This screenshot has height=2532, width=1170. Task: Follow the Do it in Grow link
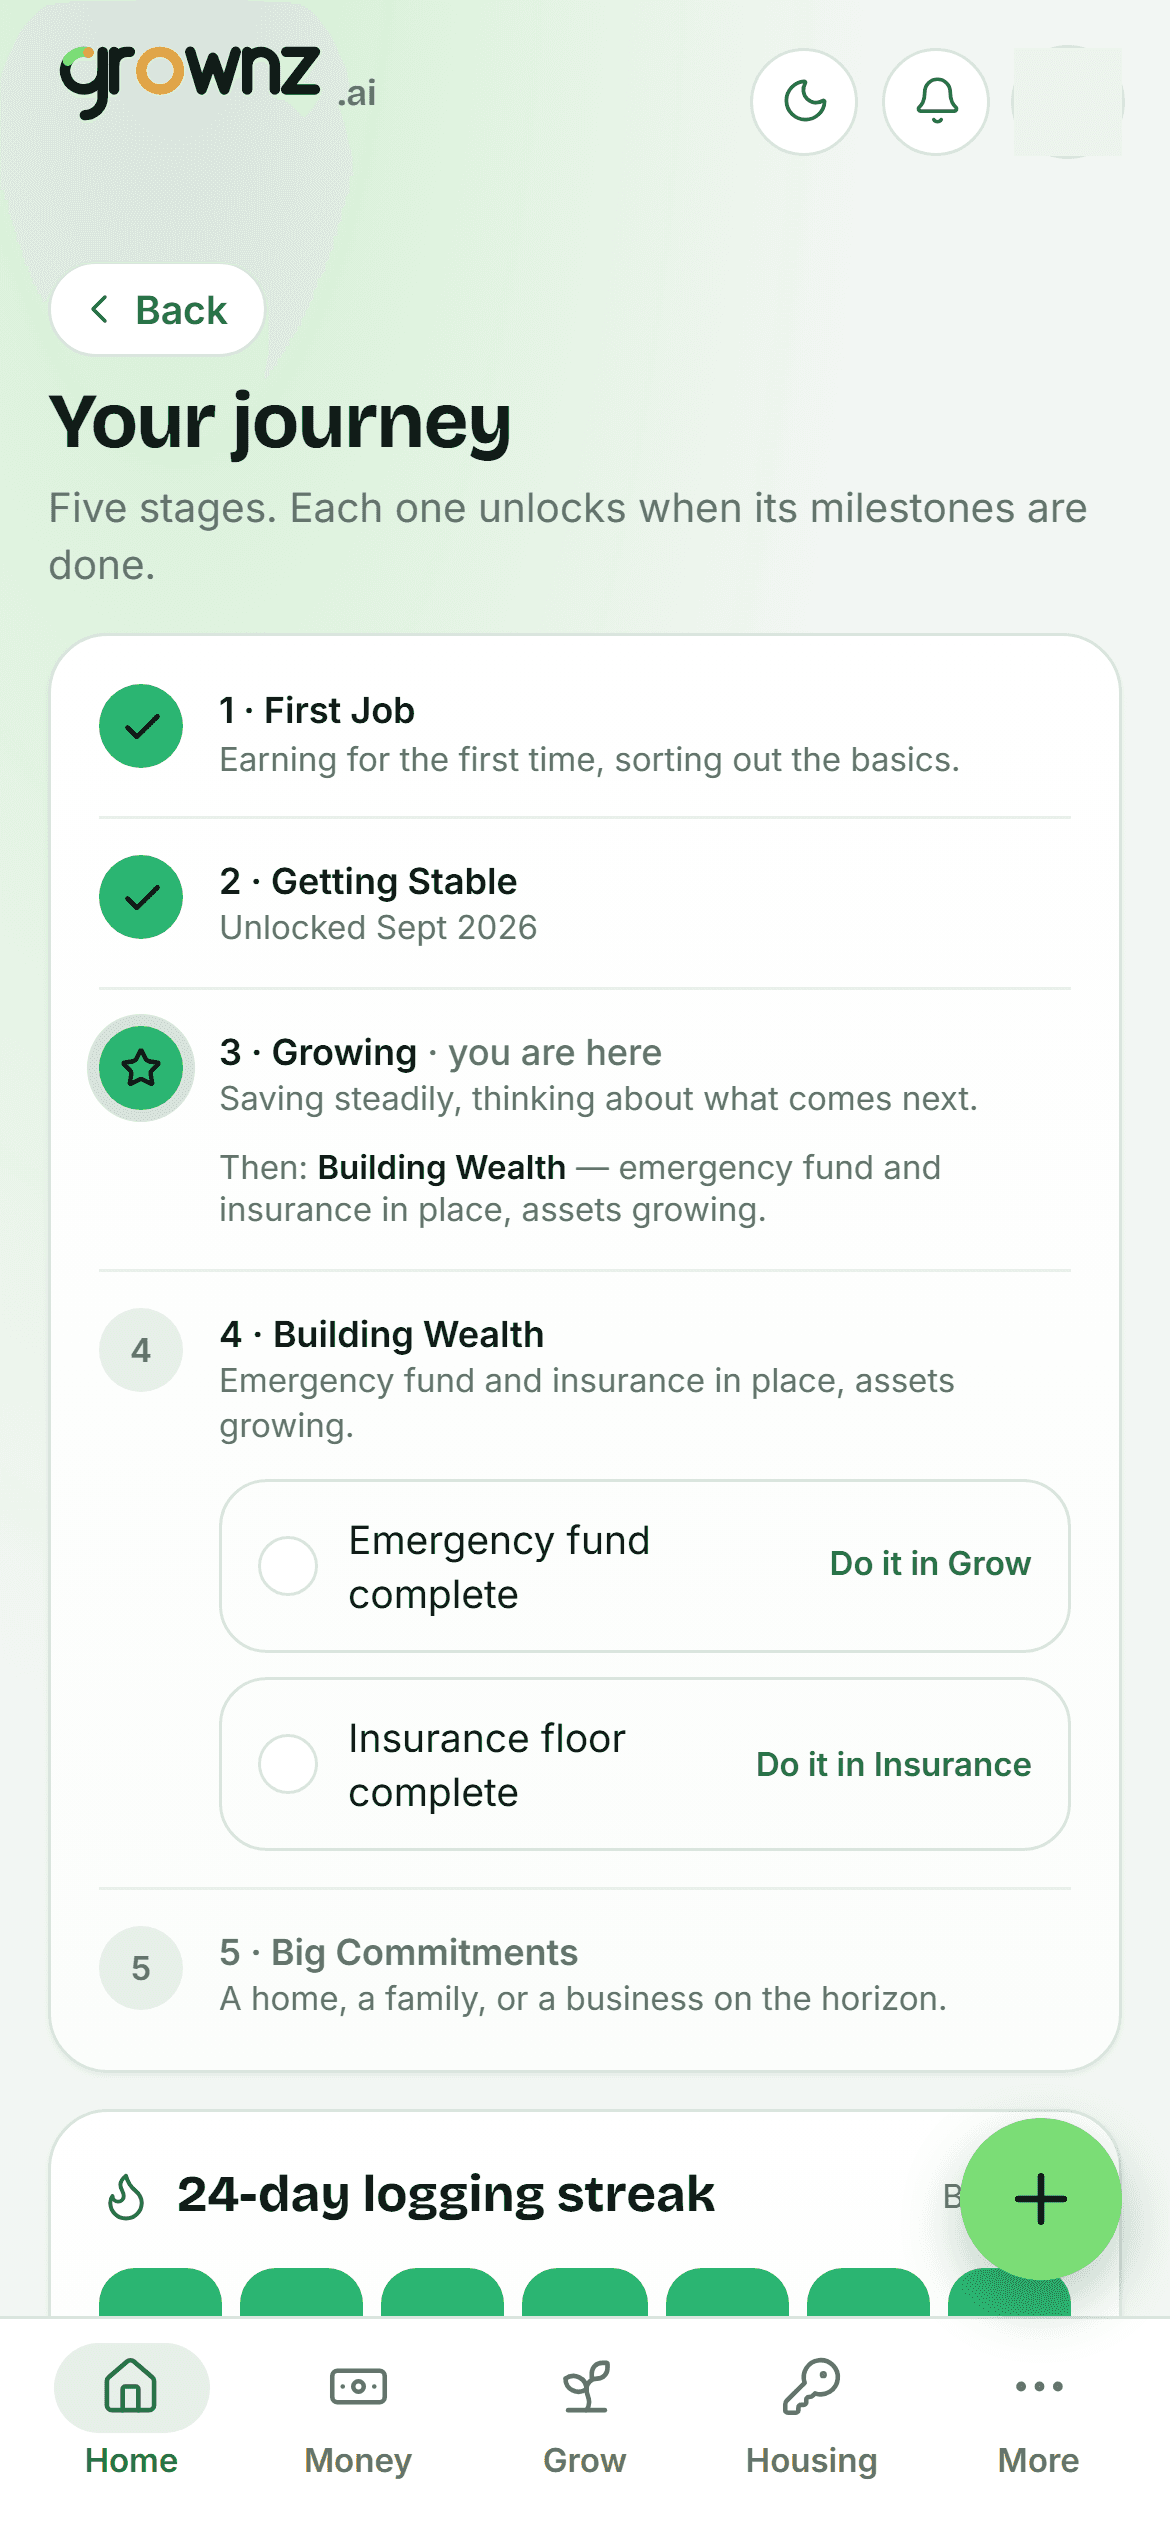pyautogui.click(x=930, y=1564)
